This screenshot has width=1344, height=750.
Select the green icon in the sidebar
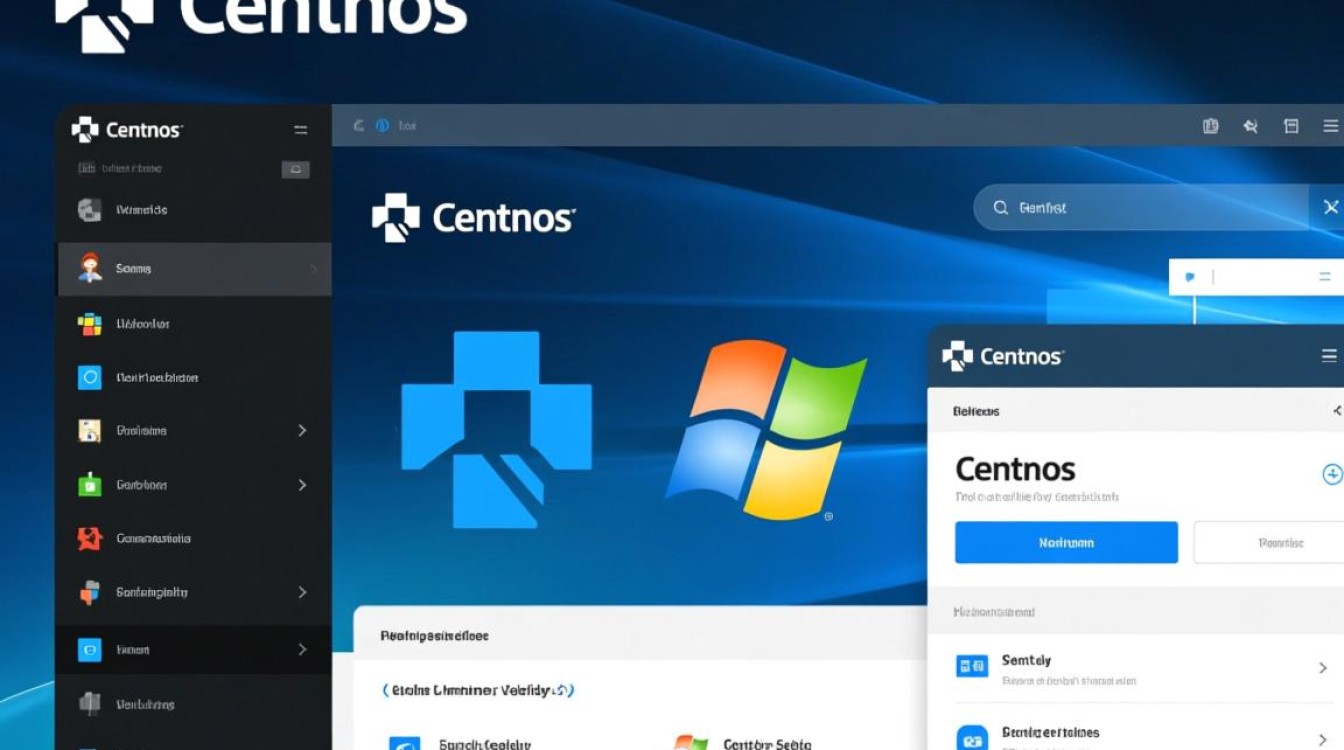click(x=90, y=485)
